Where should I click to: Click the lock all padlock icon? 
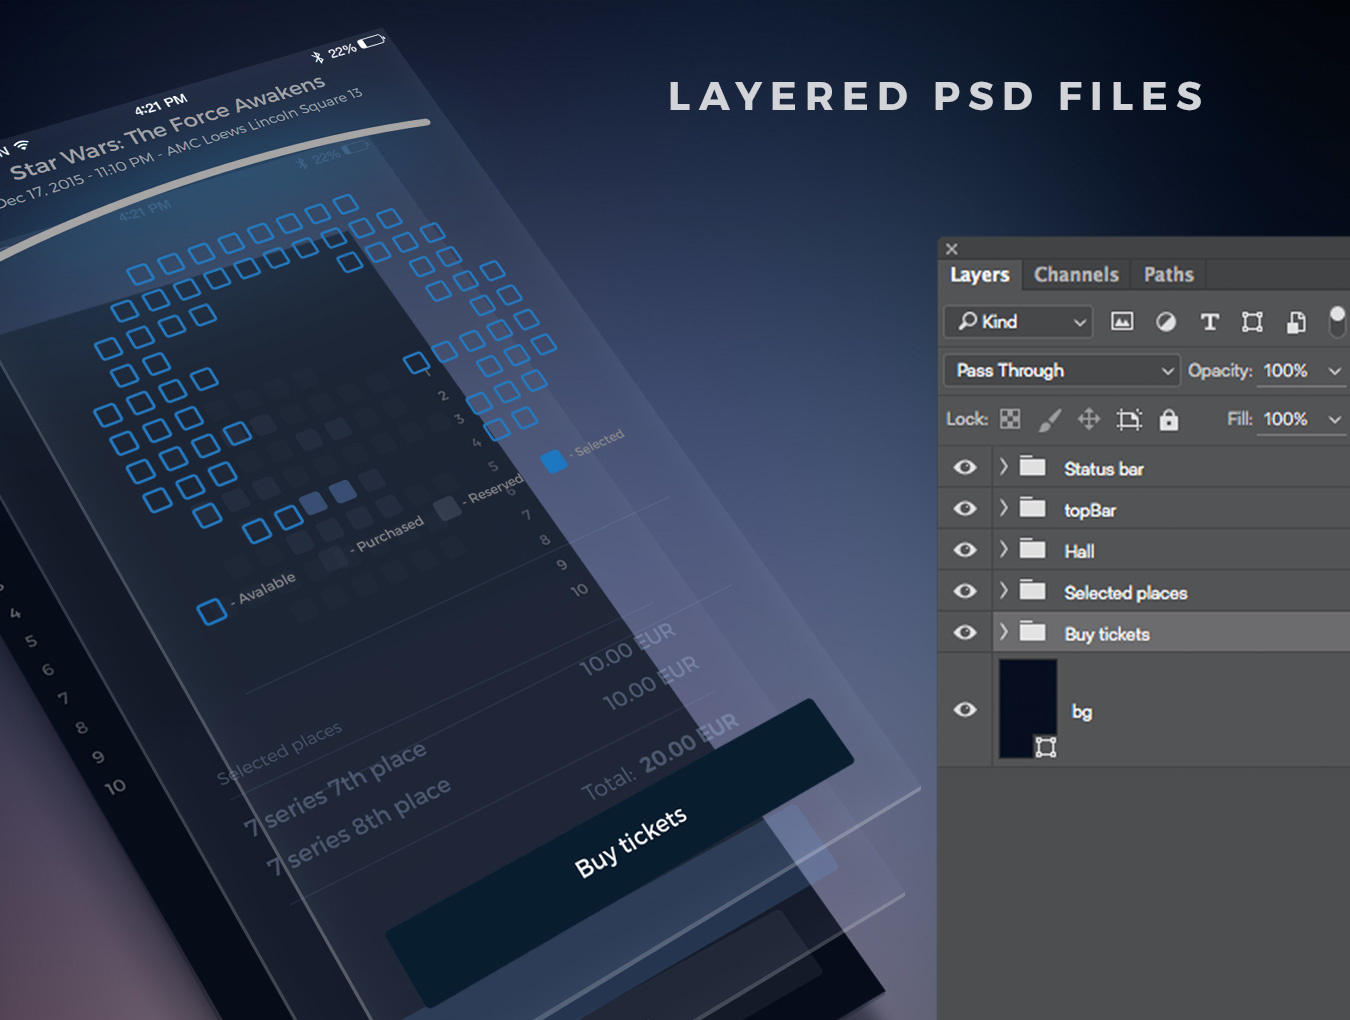coord(1168,419)
